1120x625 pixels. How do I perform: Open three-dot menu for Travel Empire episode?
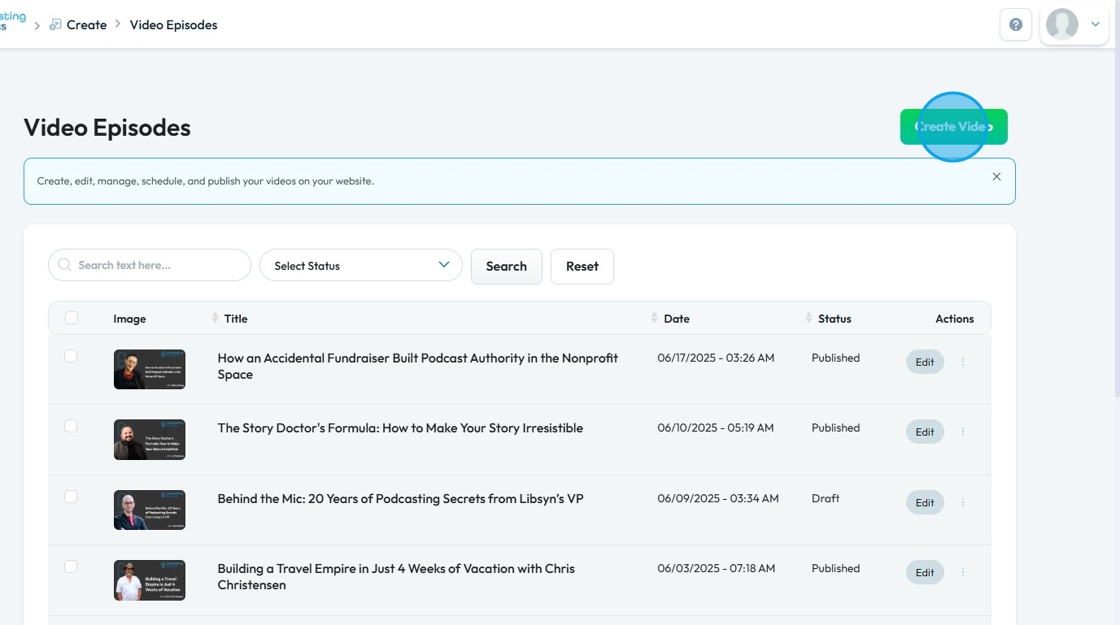pyautogui.click(x=963, y=573)
